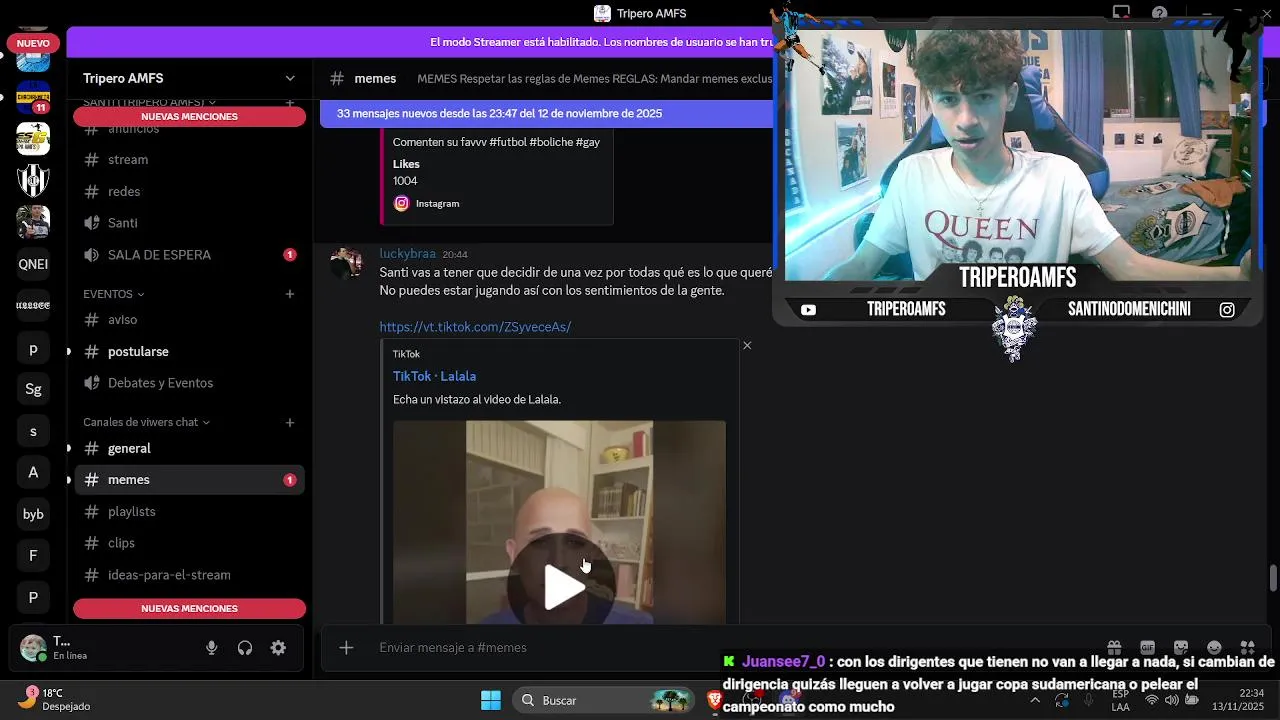Select the memes channel

(189, 480)
